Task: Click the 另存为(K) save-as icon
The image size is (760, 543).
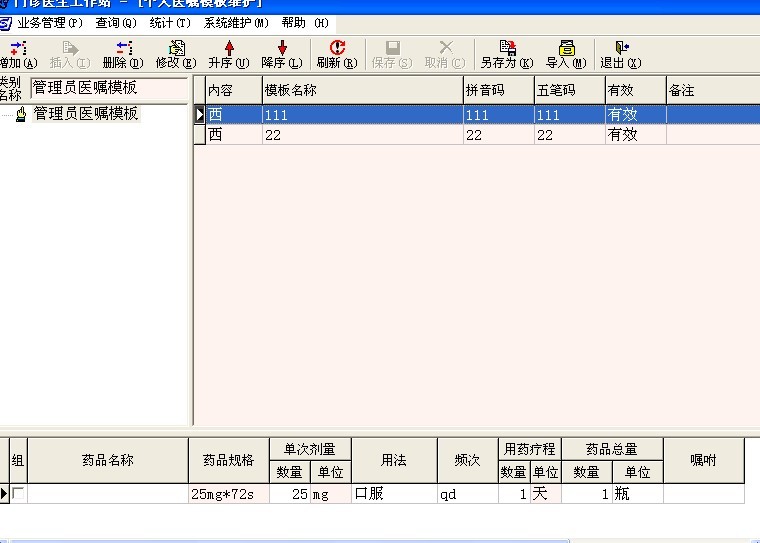Action: pyautogui.click(x=507, y=48)
